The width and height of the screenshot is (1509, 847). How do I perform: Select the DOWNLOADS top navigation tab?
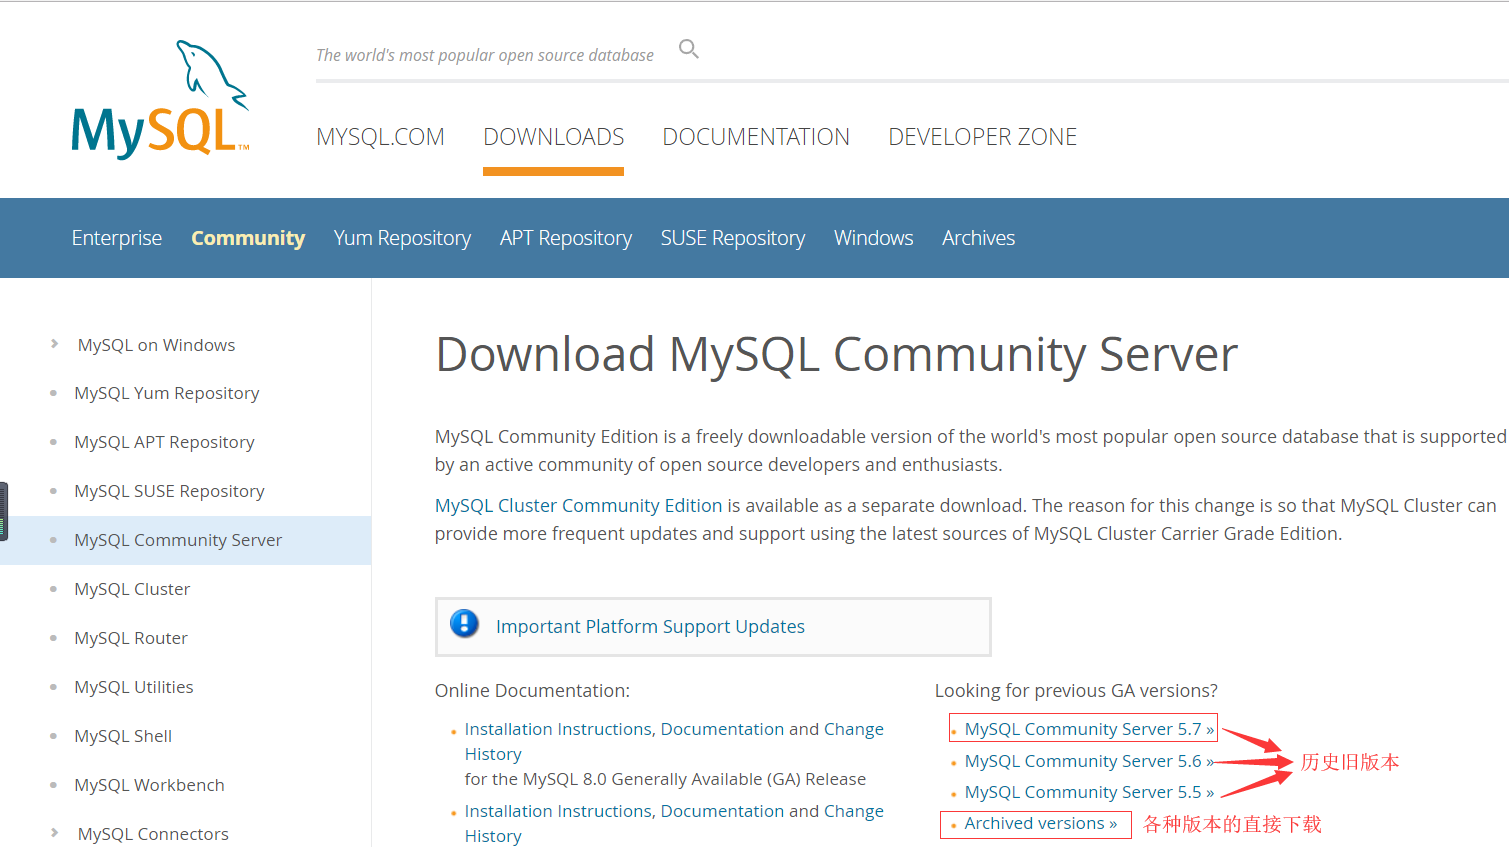click(x=553, y=137)
